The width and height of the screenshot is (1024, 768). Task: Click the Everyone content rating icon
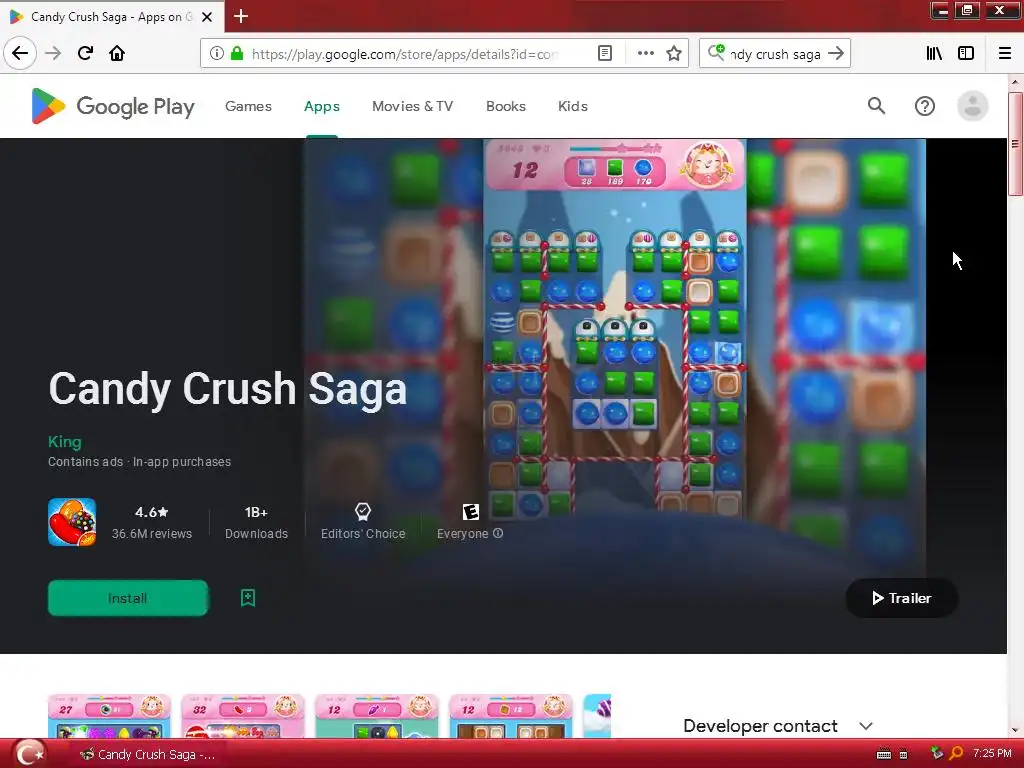click(x=471, y=512)
